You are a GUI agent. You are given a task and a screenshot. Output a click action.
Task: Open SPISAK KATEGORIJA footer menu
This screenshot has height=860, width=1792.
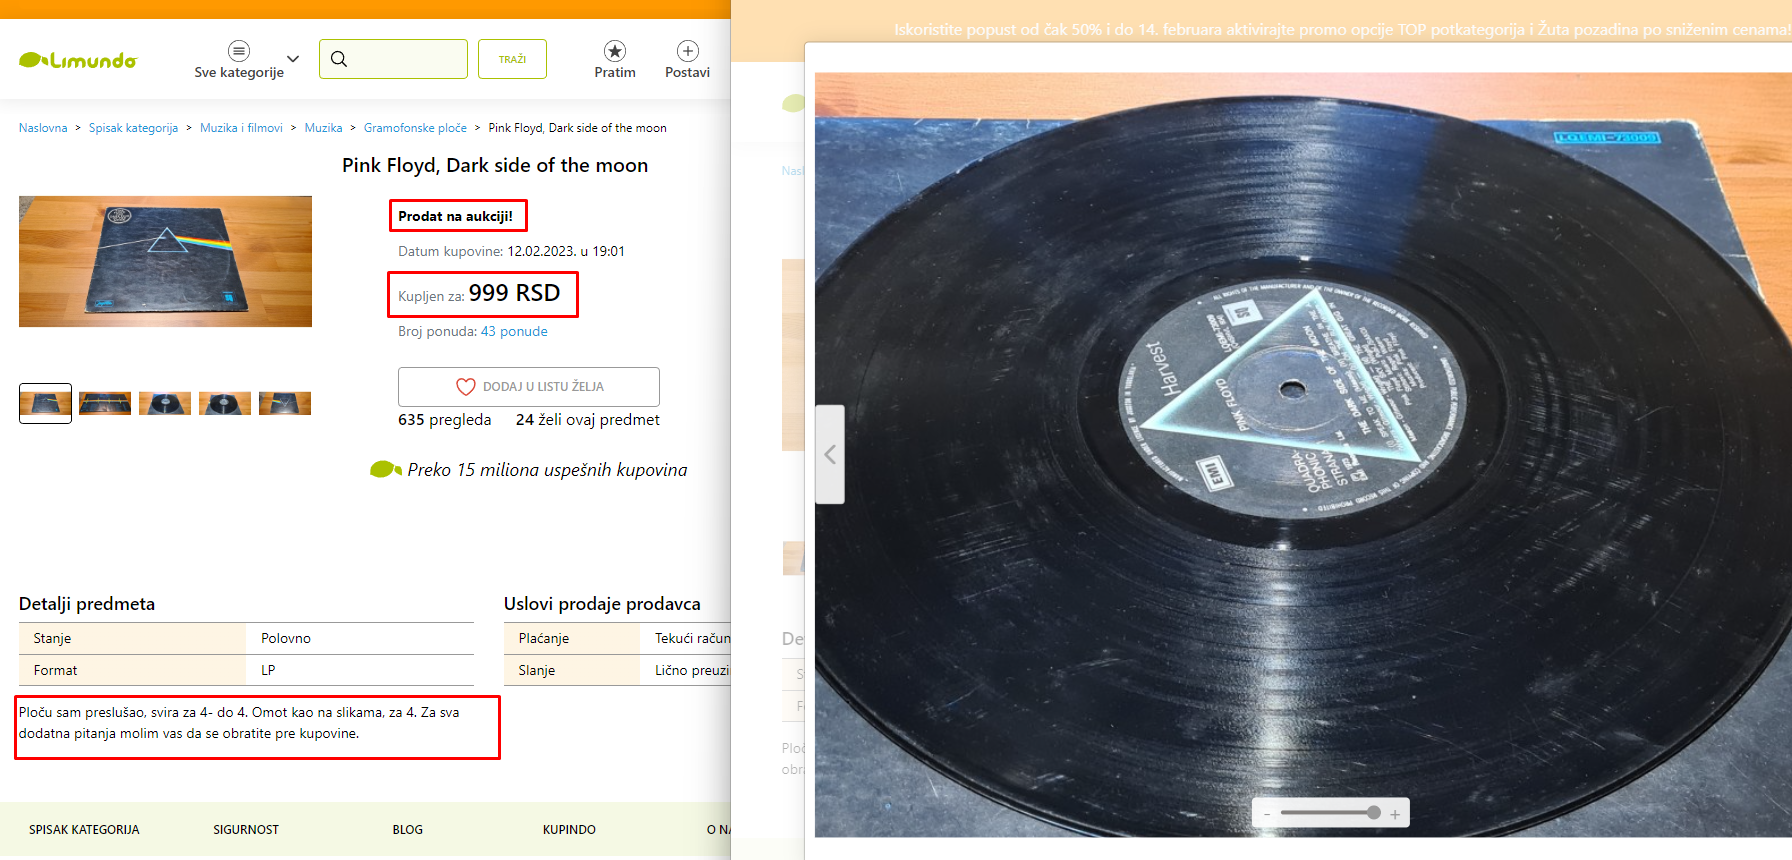[84, 830]
